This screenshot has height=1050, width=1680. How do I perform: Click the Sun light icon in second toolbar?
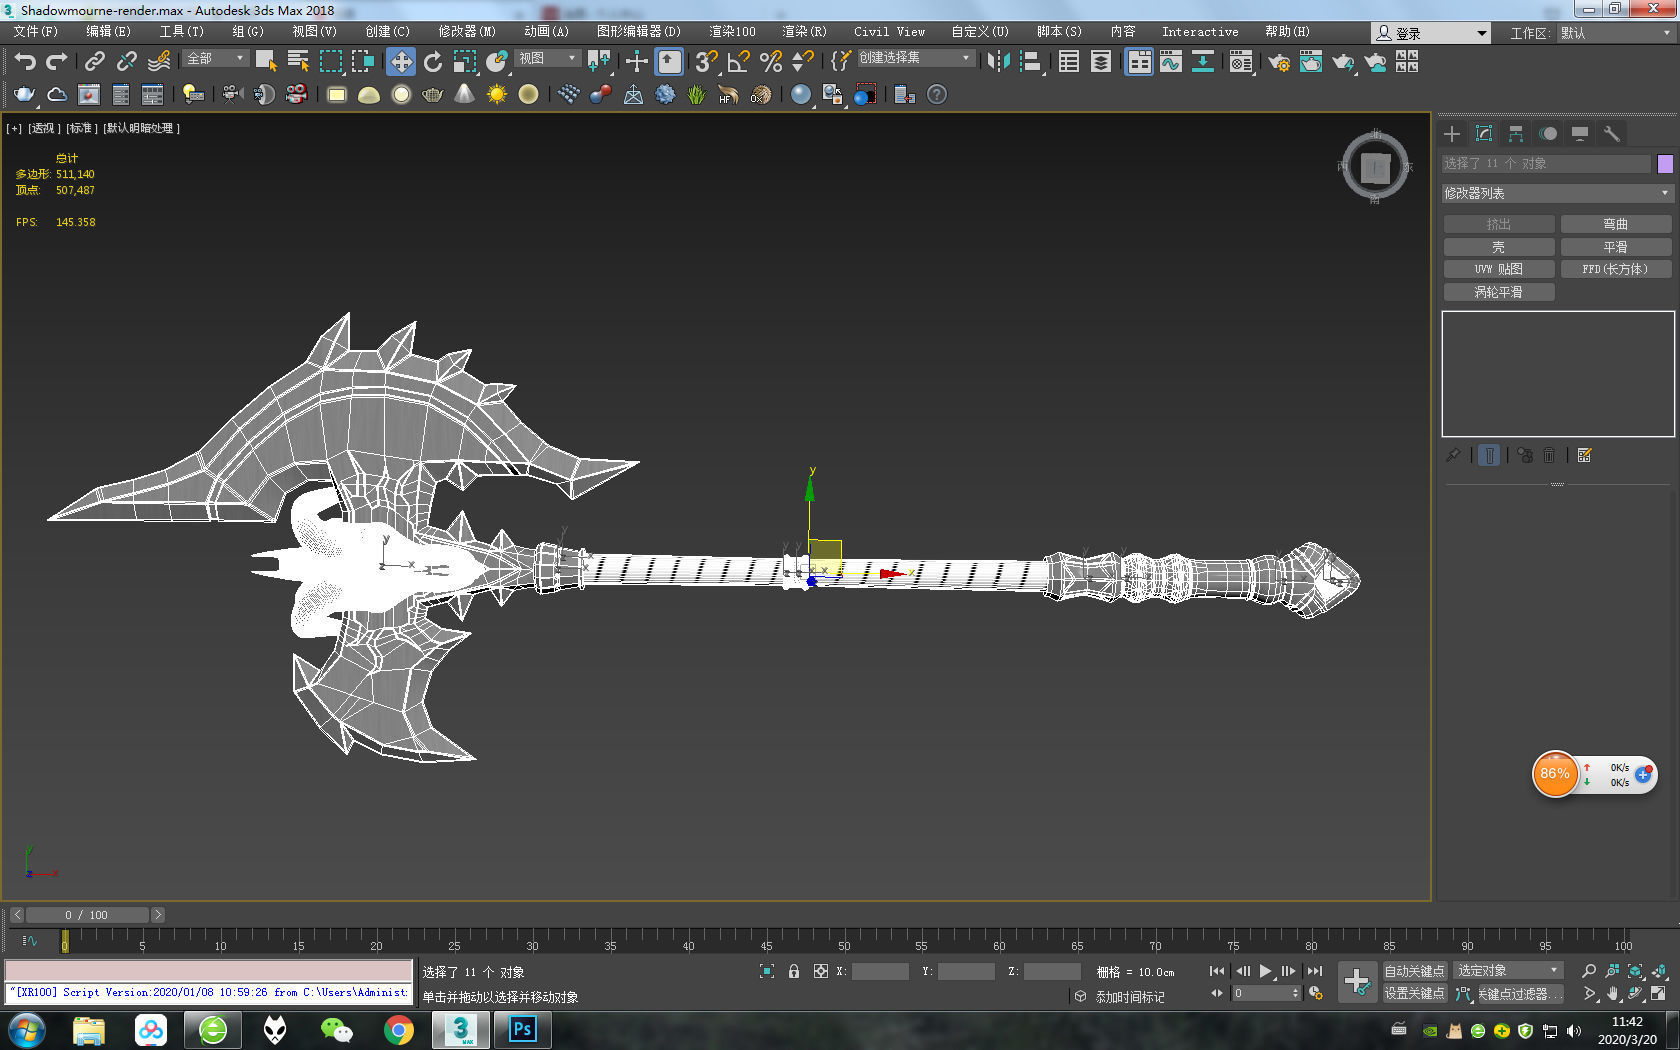pos(497,94)
